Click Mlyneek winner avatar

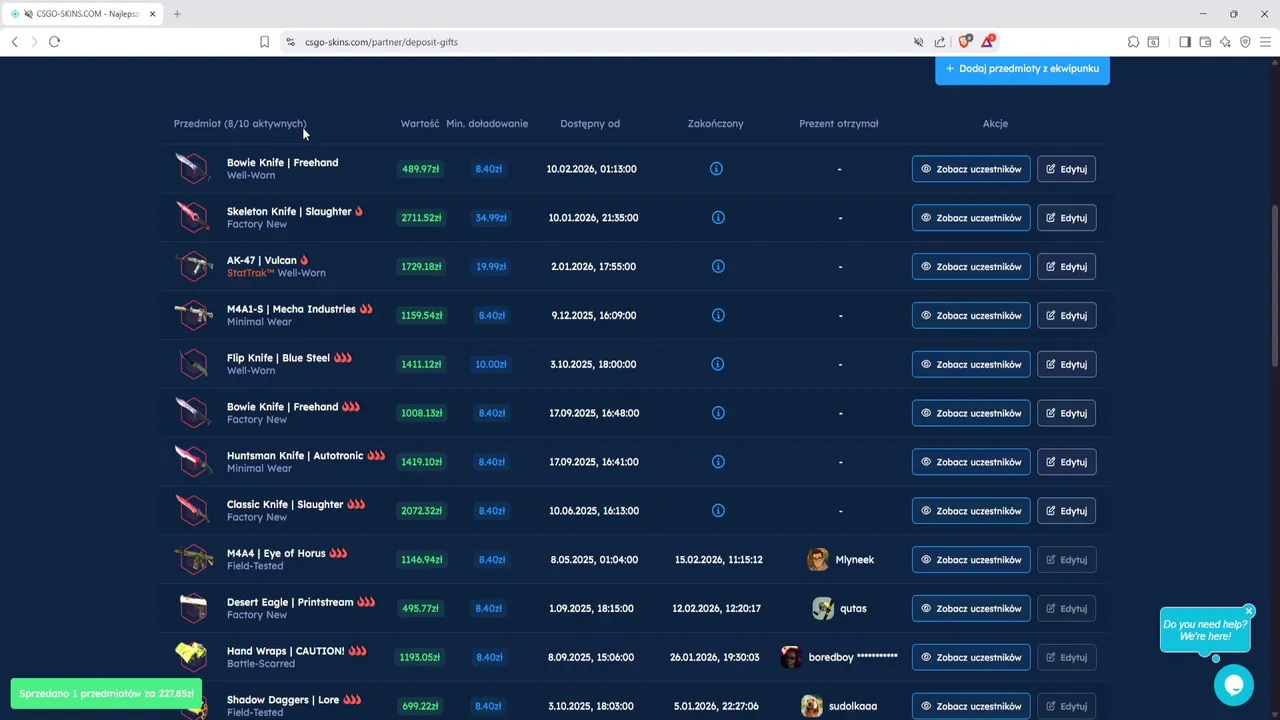click(818, 560)
